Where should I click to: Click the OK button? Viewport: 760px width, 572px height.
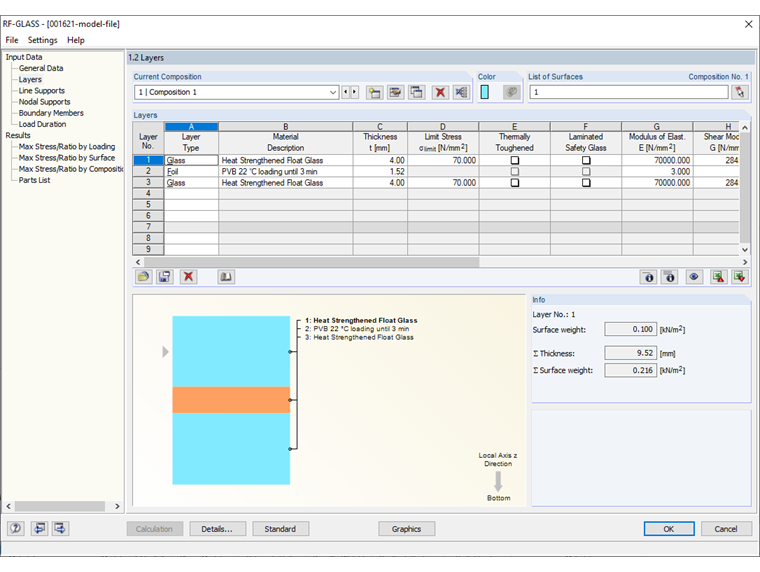coord(669,529)
